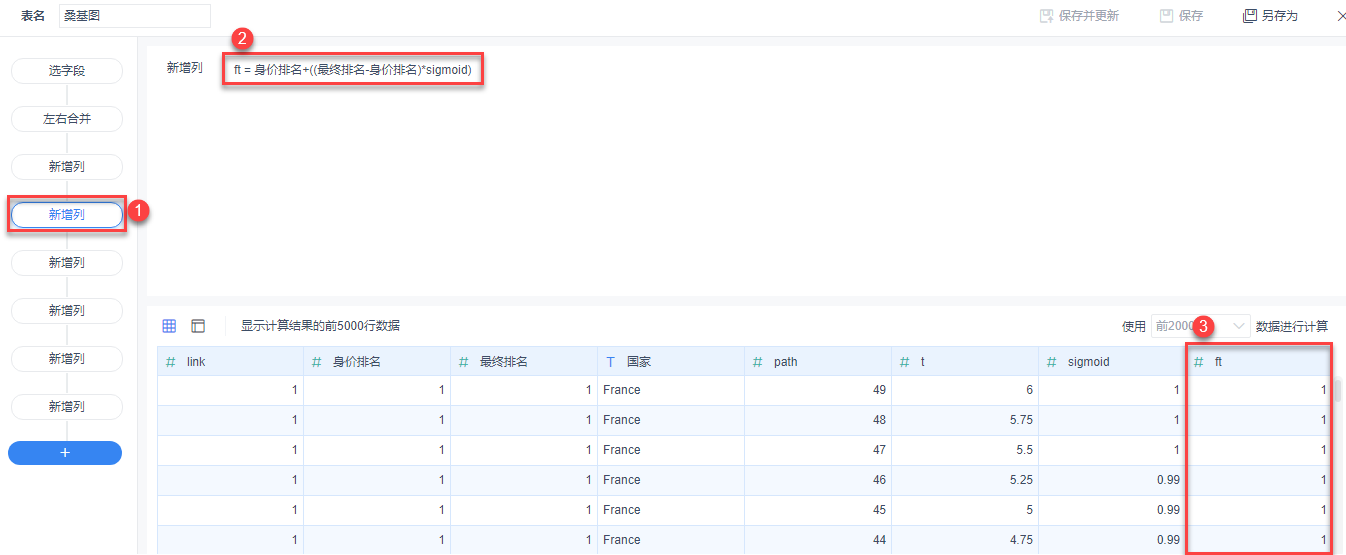Select the path cell with value 47
The image size is (1346, 555).
tap(818, 450)
